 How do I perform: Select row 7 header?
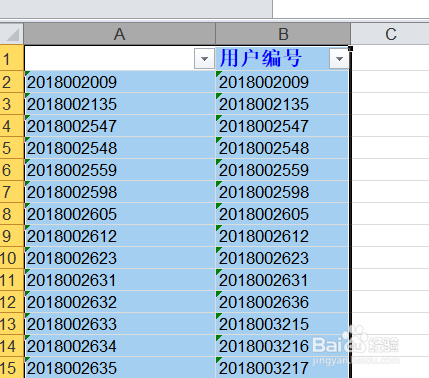click(12, 192)
